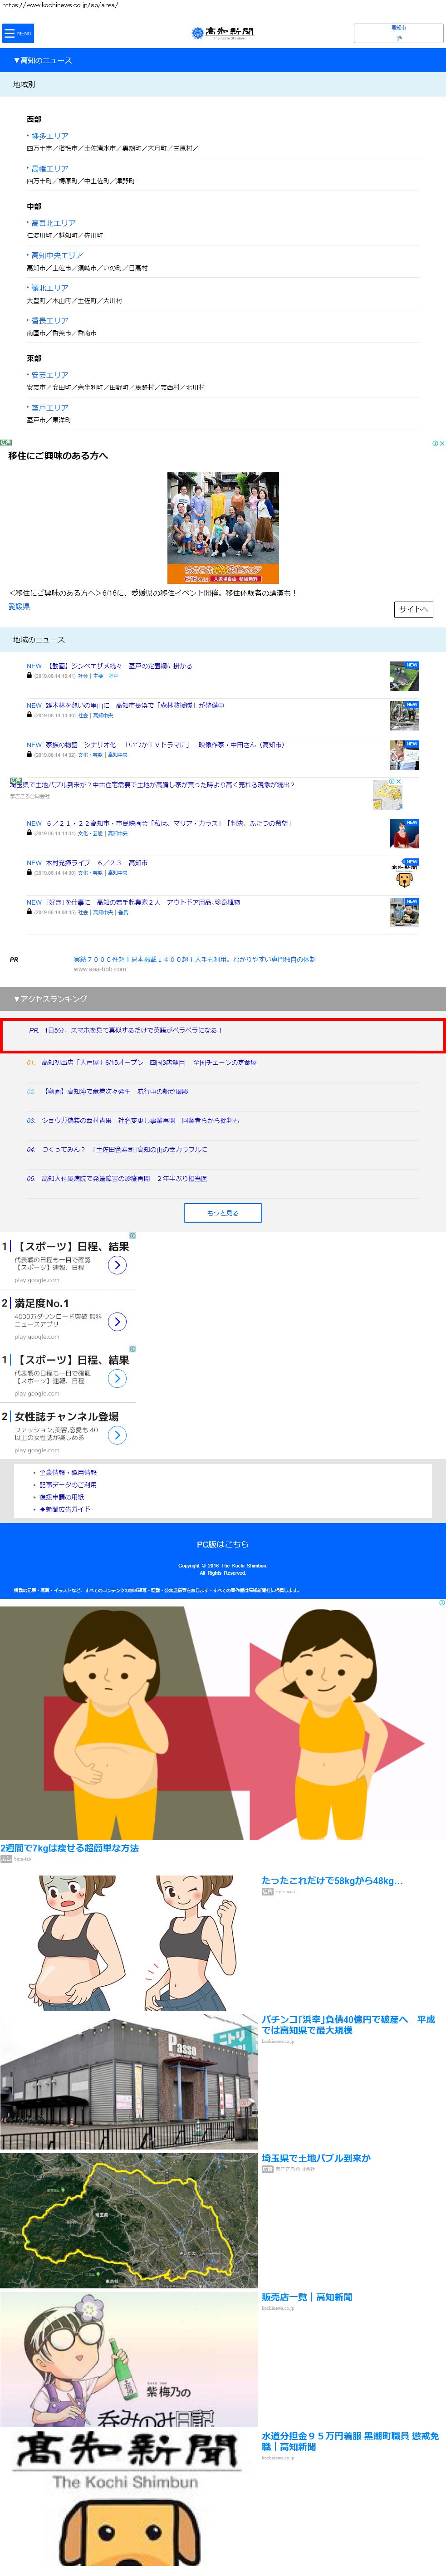Click the 紫梅乃の呑みのみ日記 cartoon thumbnail
This screenshot has height=2576, width=446.
point(129,2359)
